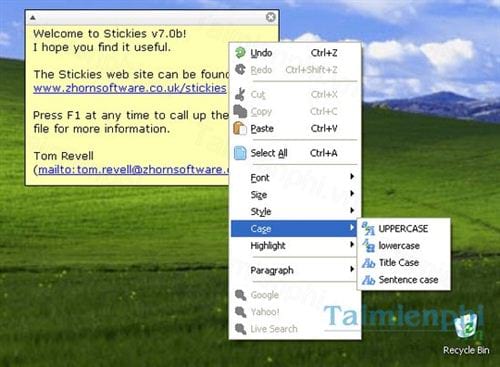The height and width of the screenshot is (367, 500).
Task: Click the Ctrl+C shortcut text
Action: (324, 112)
